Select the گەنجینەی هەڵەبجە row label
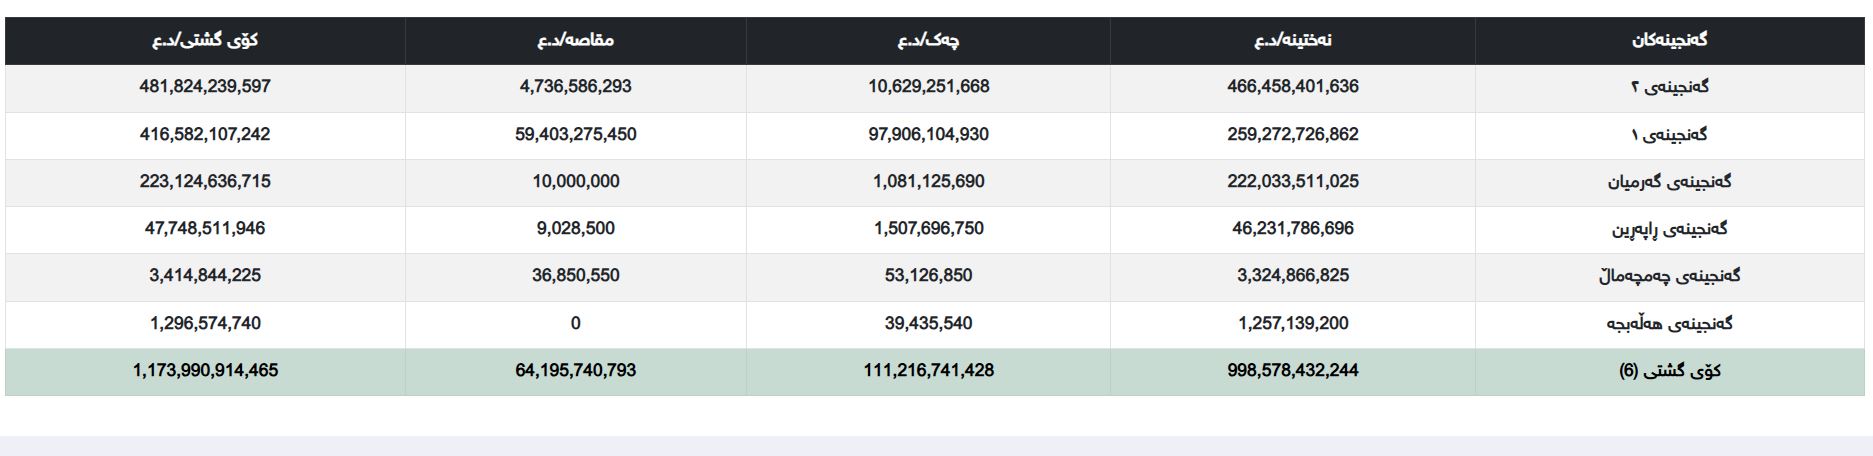 pyautogui.click(x=1669, y=323)
